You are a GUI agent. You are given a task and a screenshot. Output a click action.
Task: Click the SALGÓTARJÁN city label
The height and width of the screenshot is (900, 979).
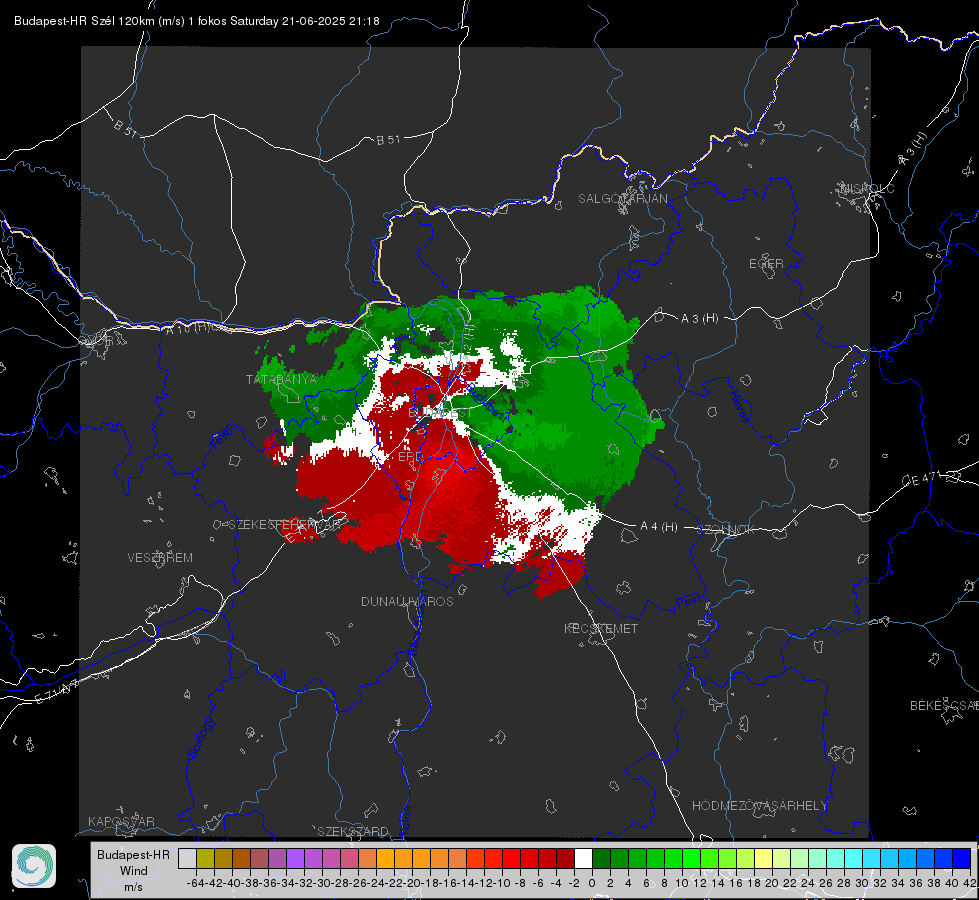click(x=622, y=199)
